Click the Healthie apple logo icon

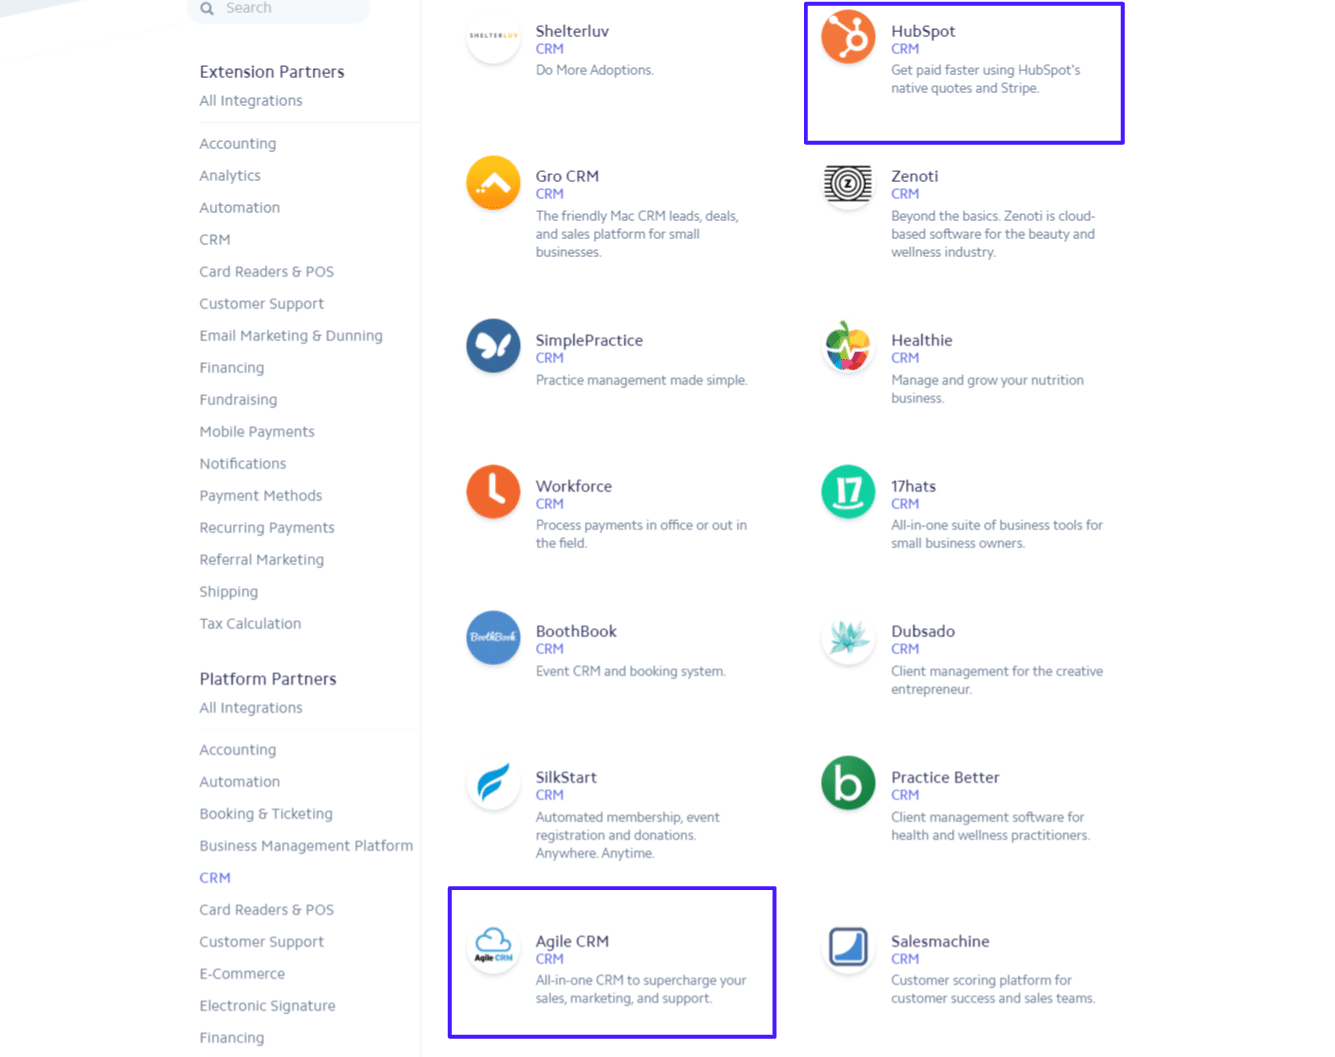point(848,346)
